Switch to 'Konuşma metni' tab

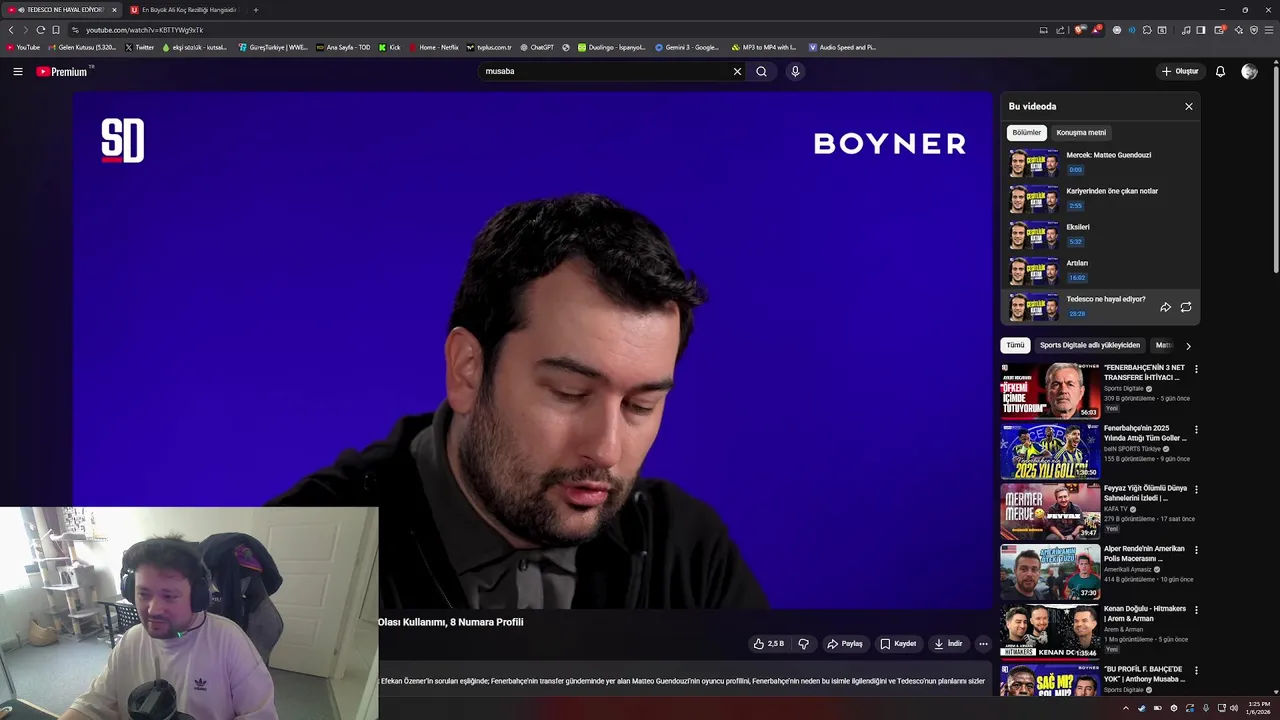click(x=1081, y=132)
